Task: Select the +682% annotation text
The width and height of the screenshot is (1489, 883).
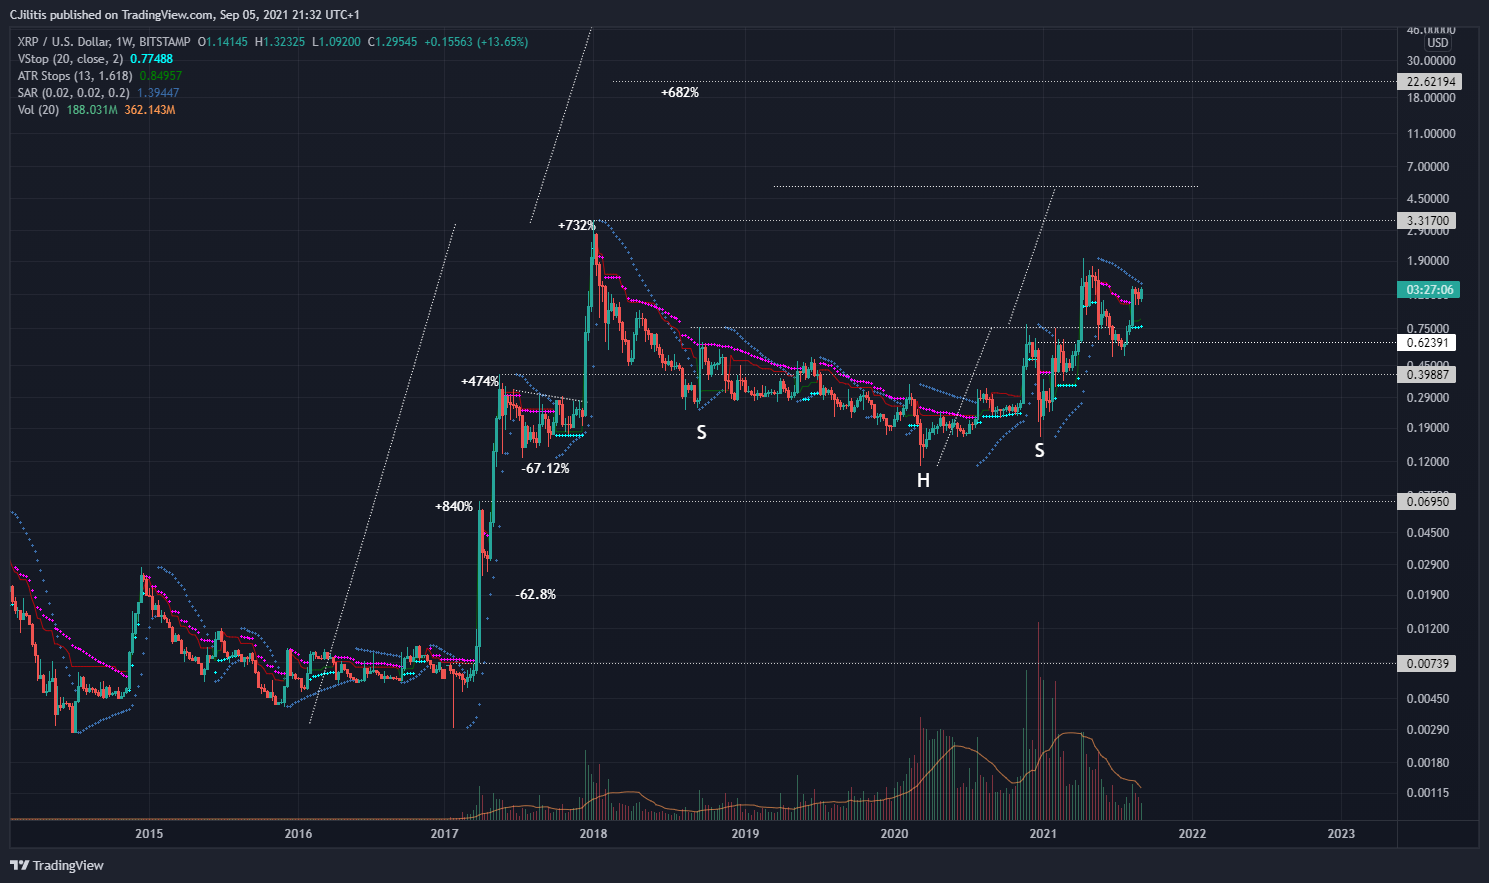Action: (x=680, y=93)
